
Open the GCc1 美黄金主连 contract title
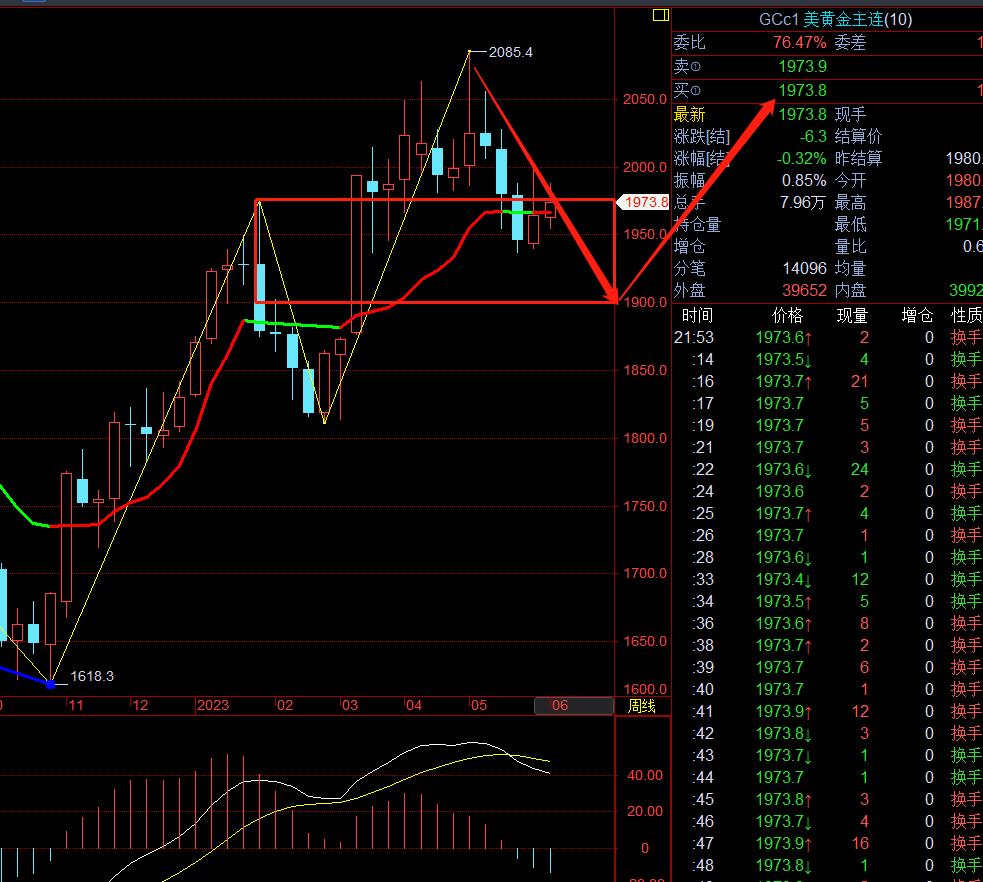point(836,19)
